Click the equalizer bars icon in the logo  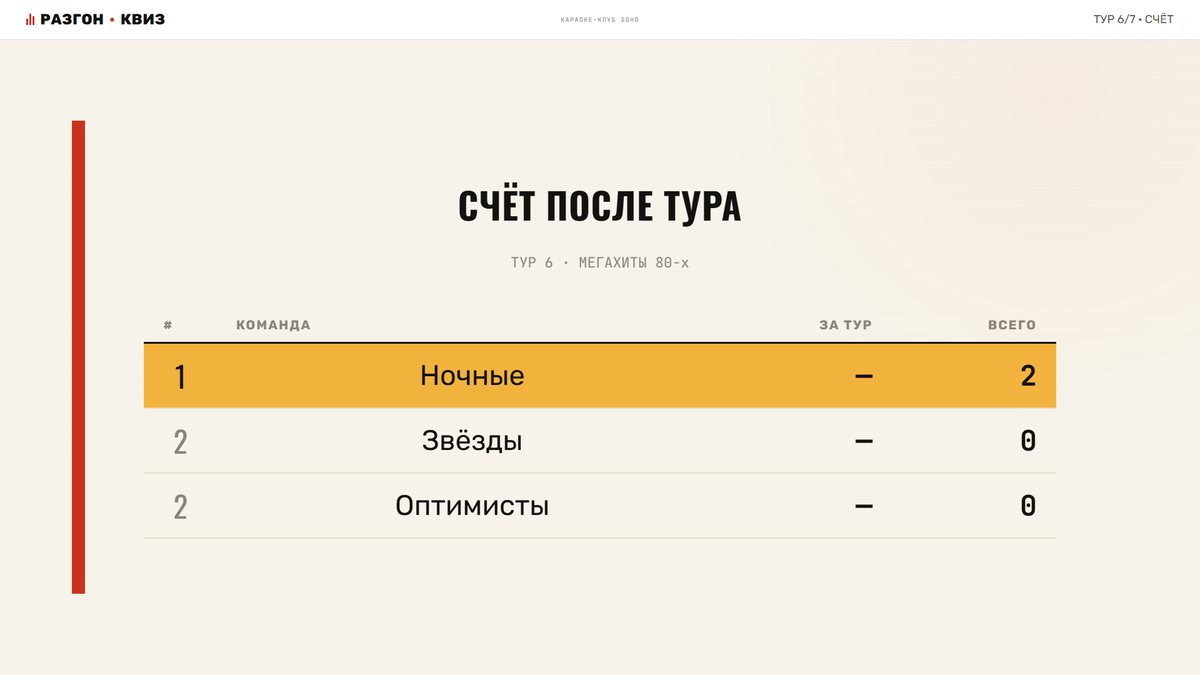[30, 20]
